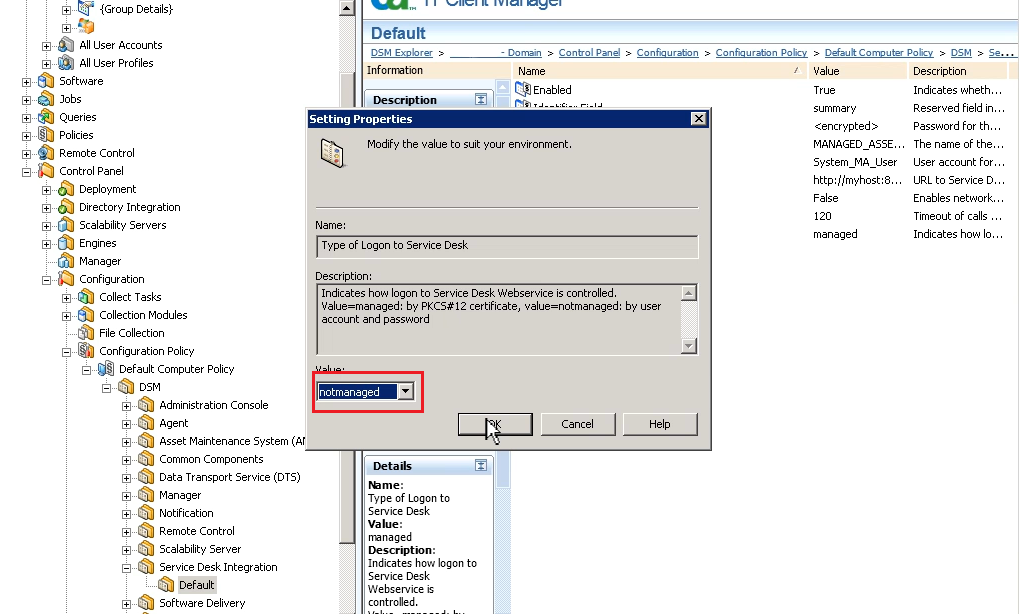Click the All User Accounts icon

point(66,45)
